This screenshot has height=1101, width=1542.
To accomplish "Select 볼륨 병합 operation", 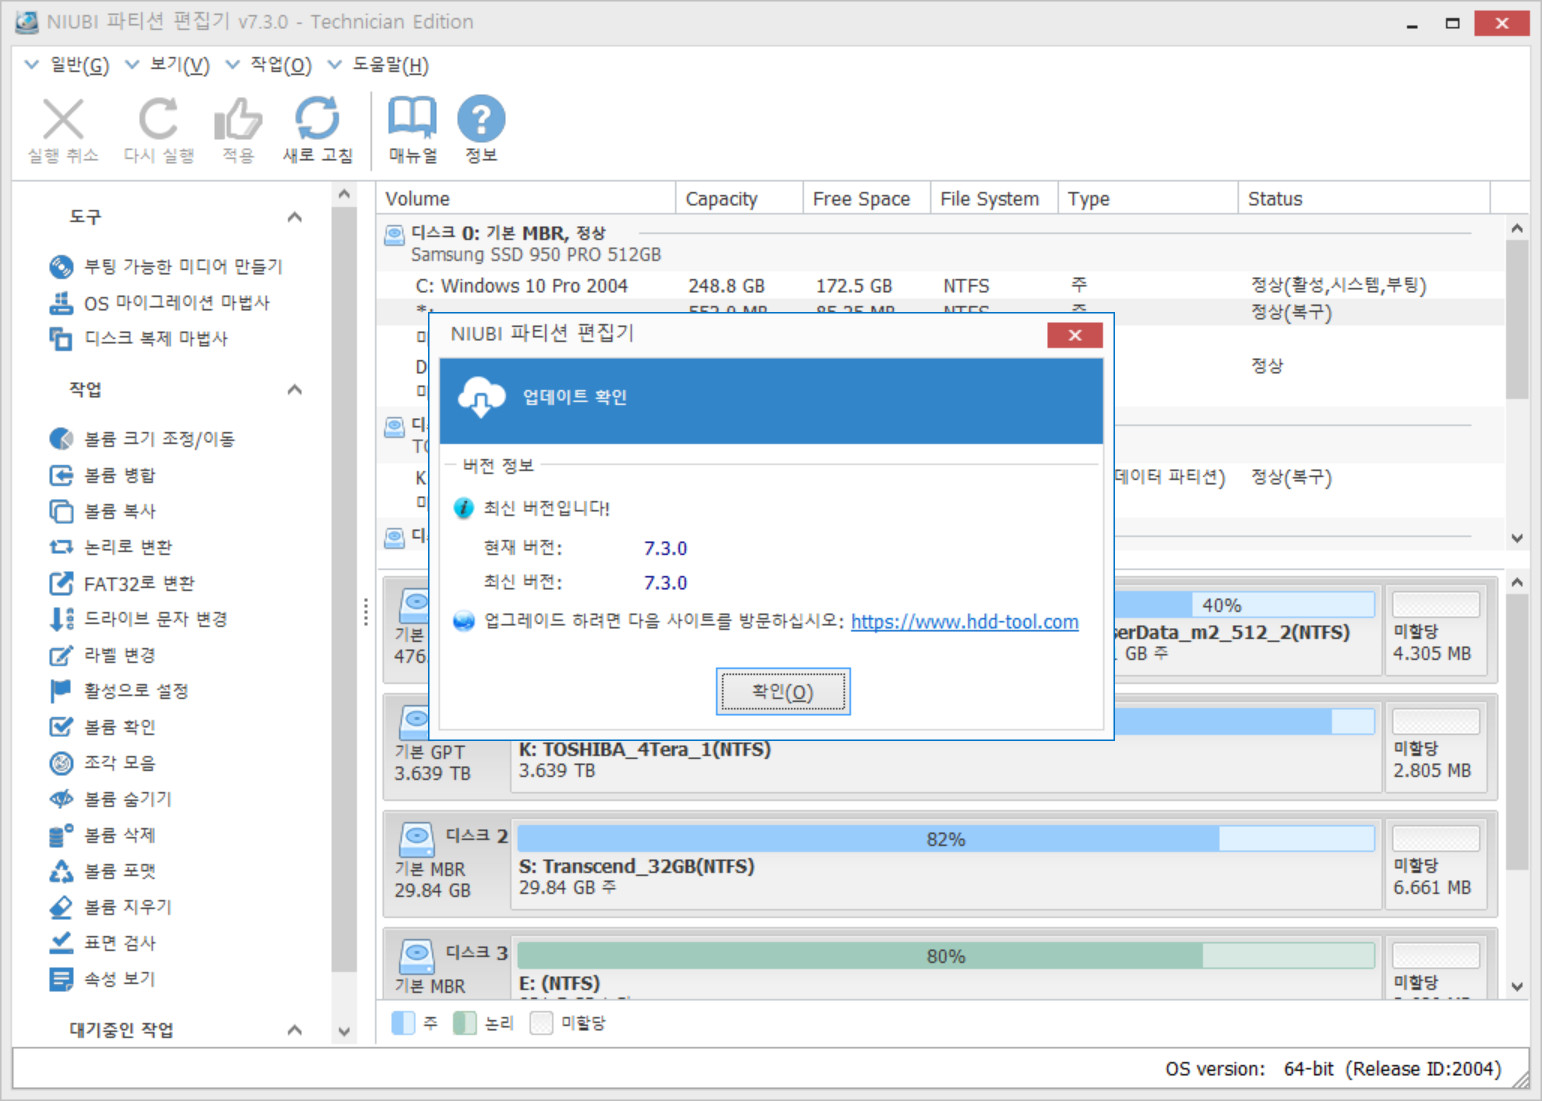I will point(102,474).
